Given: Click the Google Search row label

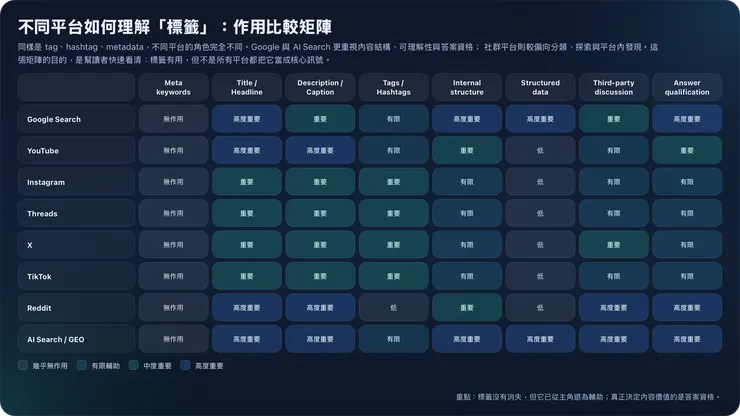Looking at the screenshot, I should point(76,119).
